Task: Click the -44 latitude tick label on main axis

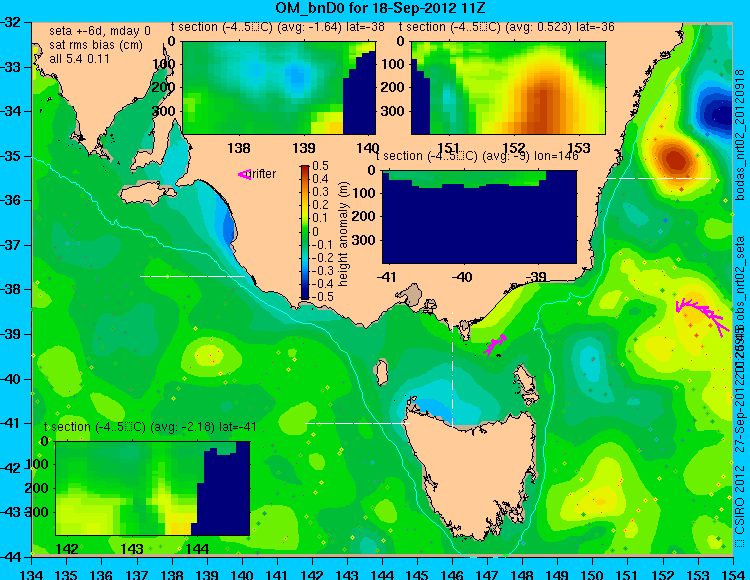Action: tap(10, 557)
